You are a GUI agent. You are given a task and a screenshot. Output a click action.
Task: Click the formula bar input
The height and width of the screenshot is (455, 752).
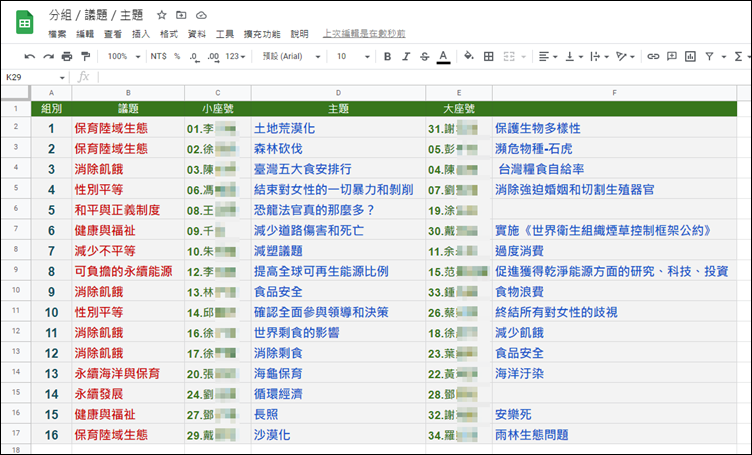pos(422,77)
